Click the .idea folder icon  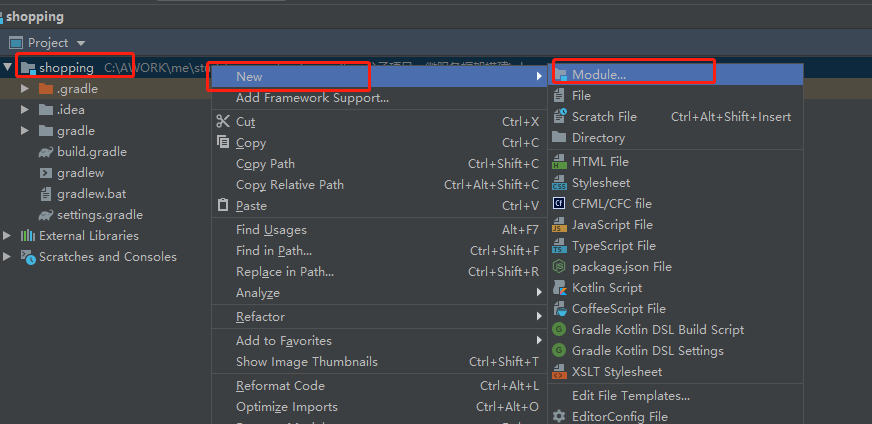[x=46, y=110]
